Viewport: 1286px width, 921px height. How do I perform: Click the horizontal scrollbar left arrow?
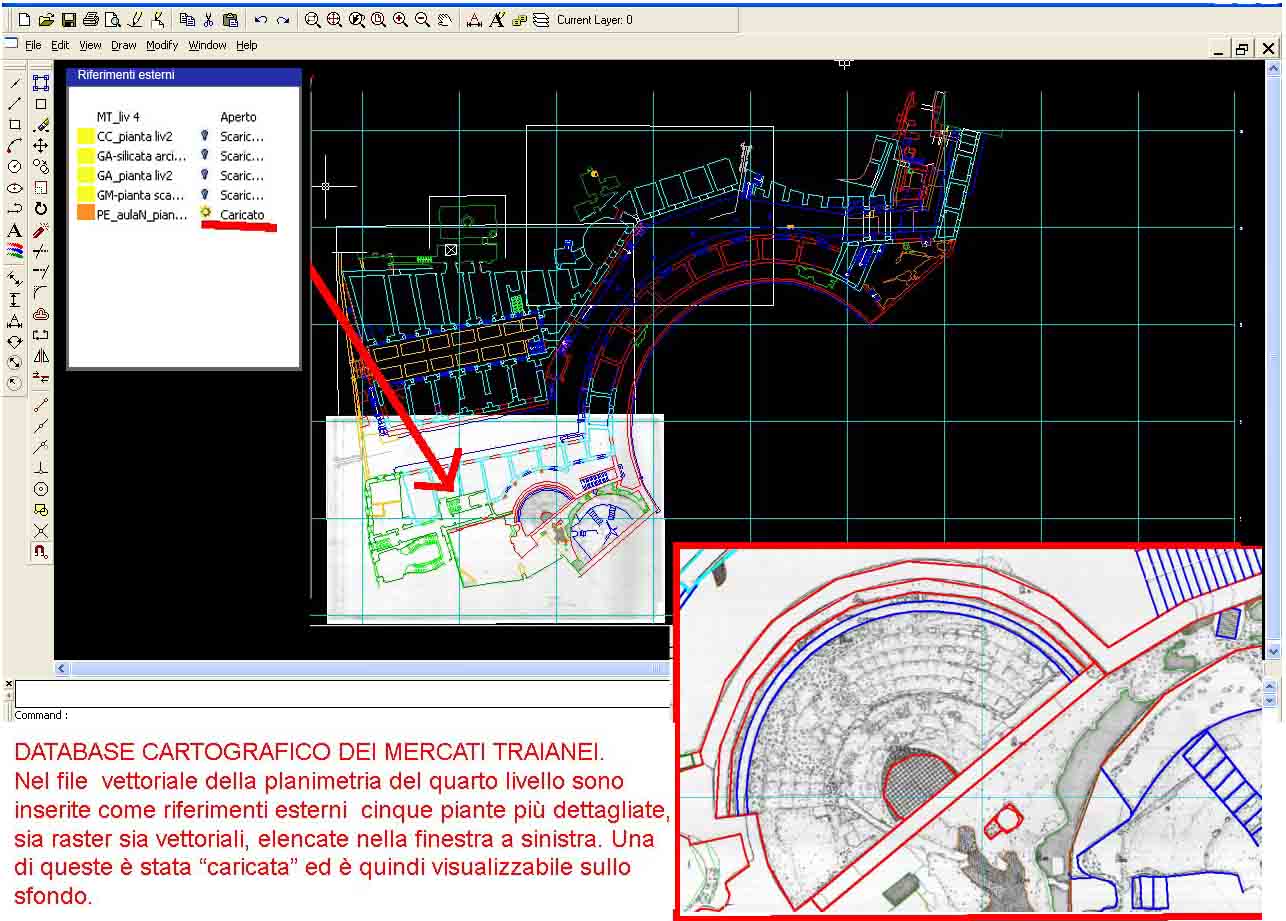click(62, 668)
